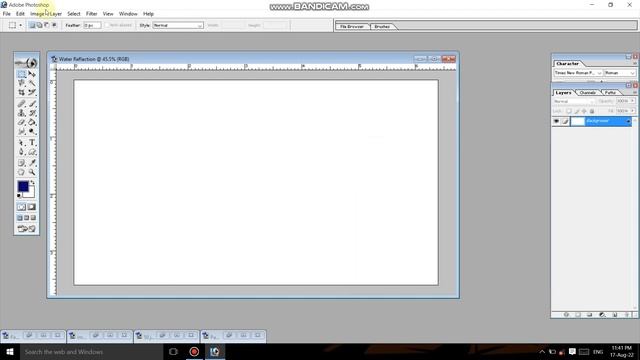Select the Background layer thumbnail
Screen dimensions: 640x360
point(577,121)
